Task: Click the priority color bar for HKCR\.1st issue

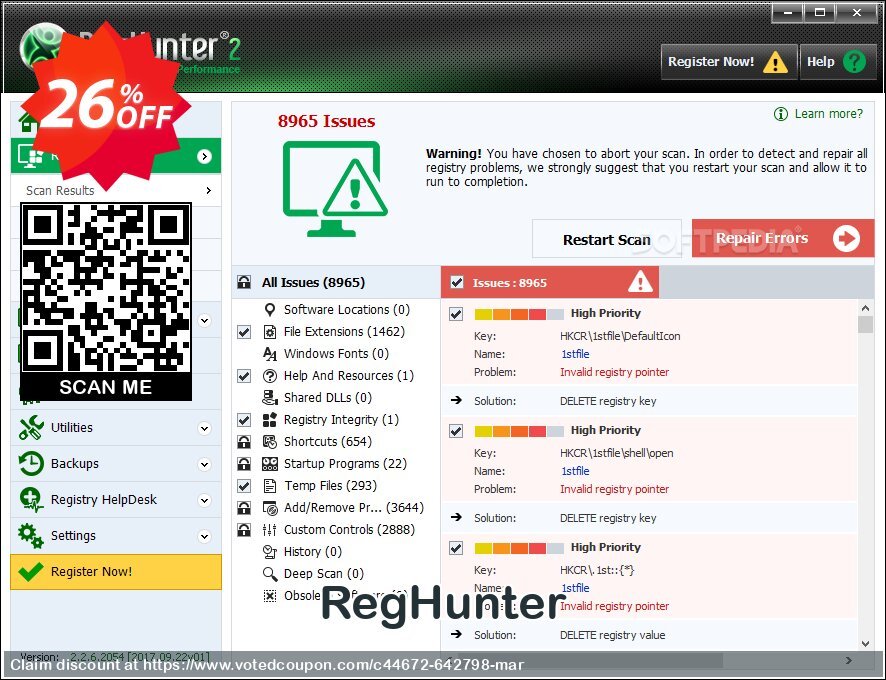Action: tap(519, 548)
